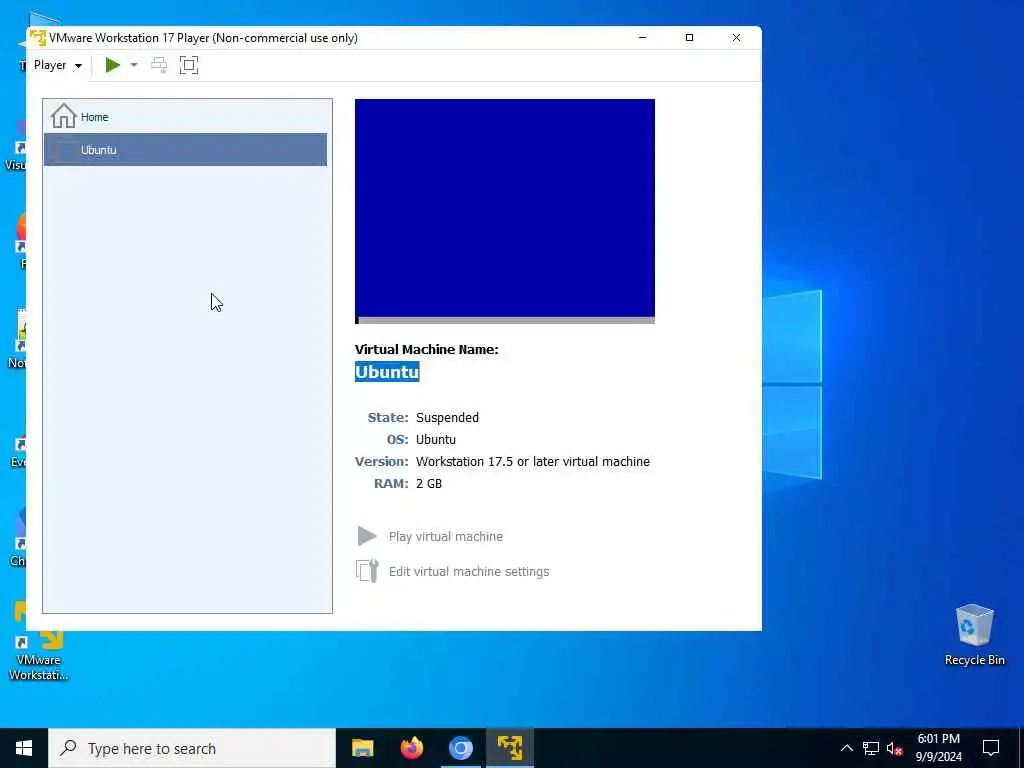The image size is (1024, 768).
Task: Click the network tray icon
Action: click(x=871, y=748)
